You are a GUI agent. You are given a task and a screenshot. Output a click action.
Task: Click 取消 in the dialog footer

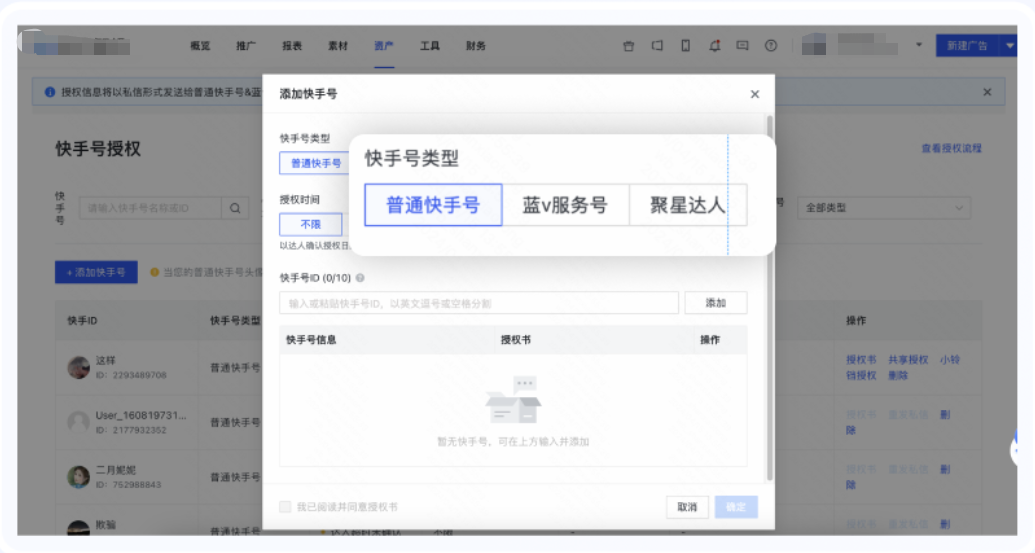tap(687, 507)
